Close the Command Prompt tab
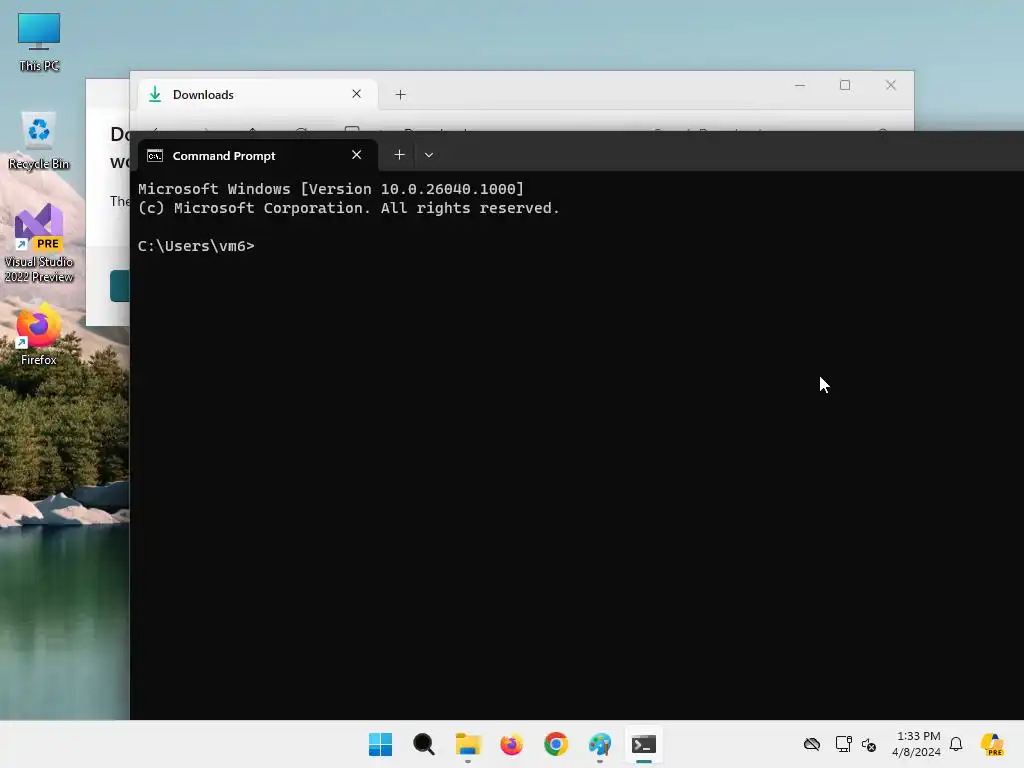Image resolution: width=1024 pixels, height=768 pixels. coord(357,155)
